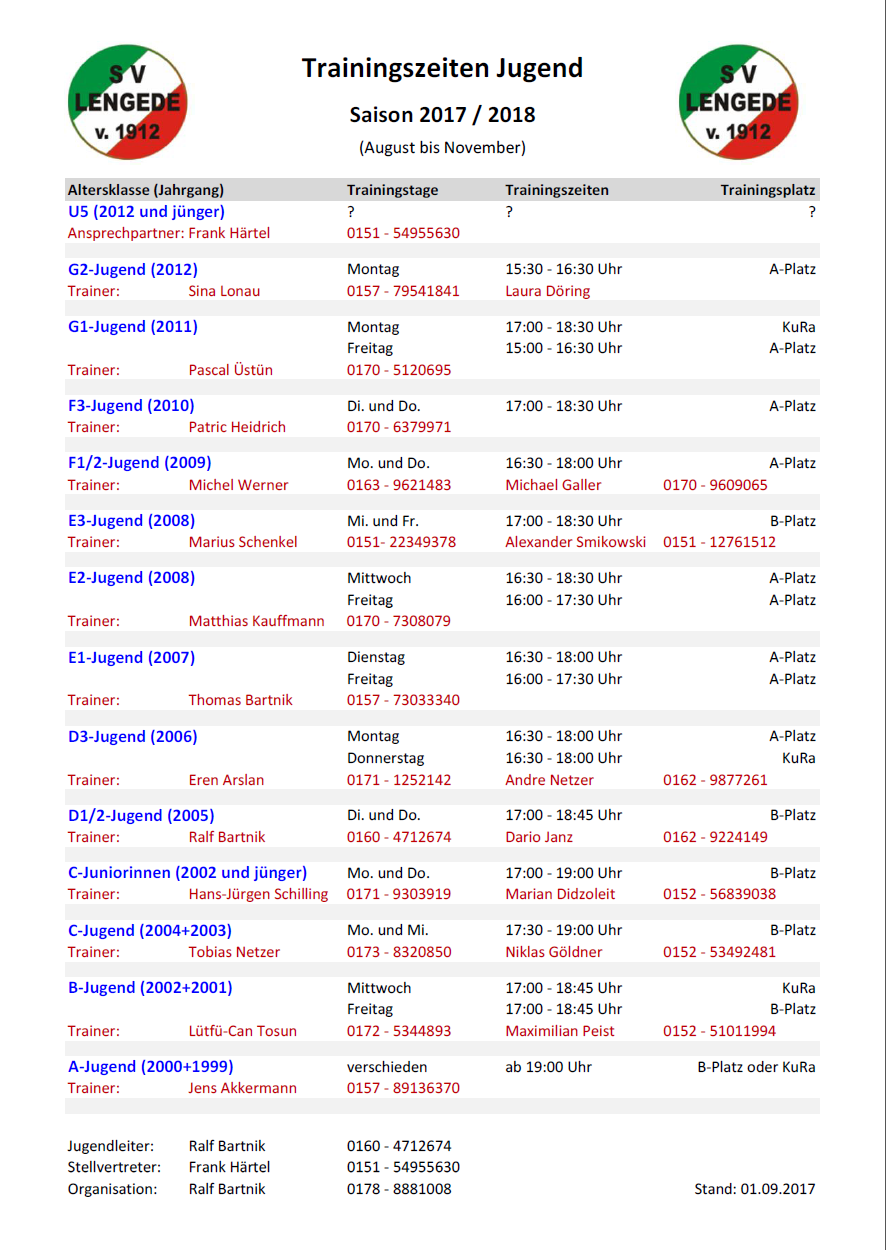Select the 'E1-Jugend (2007)' heading
Screen dimensions: 886x1250
tap(131, 657)
